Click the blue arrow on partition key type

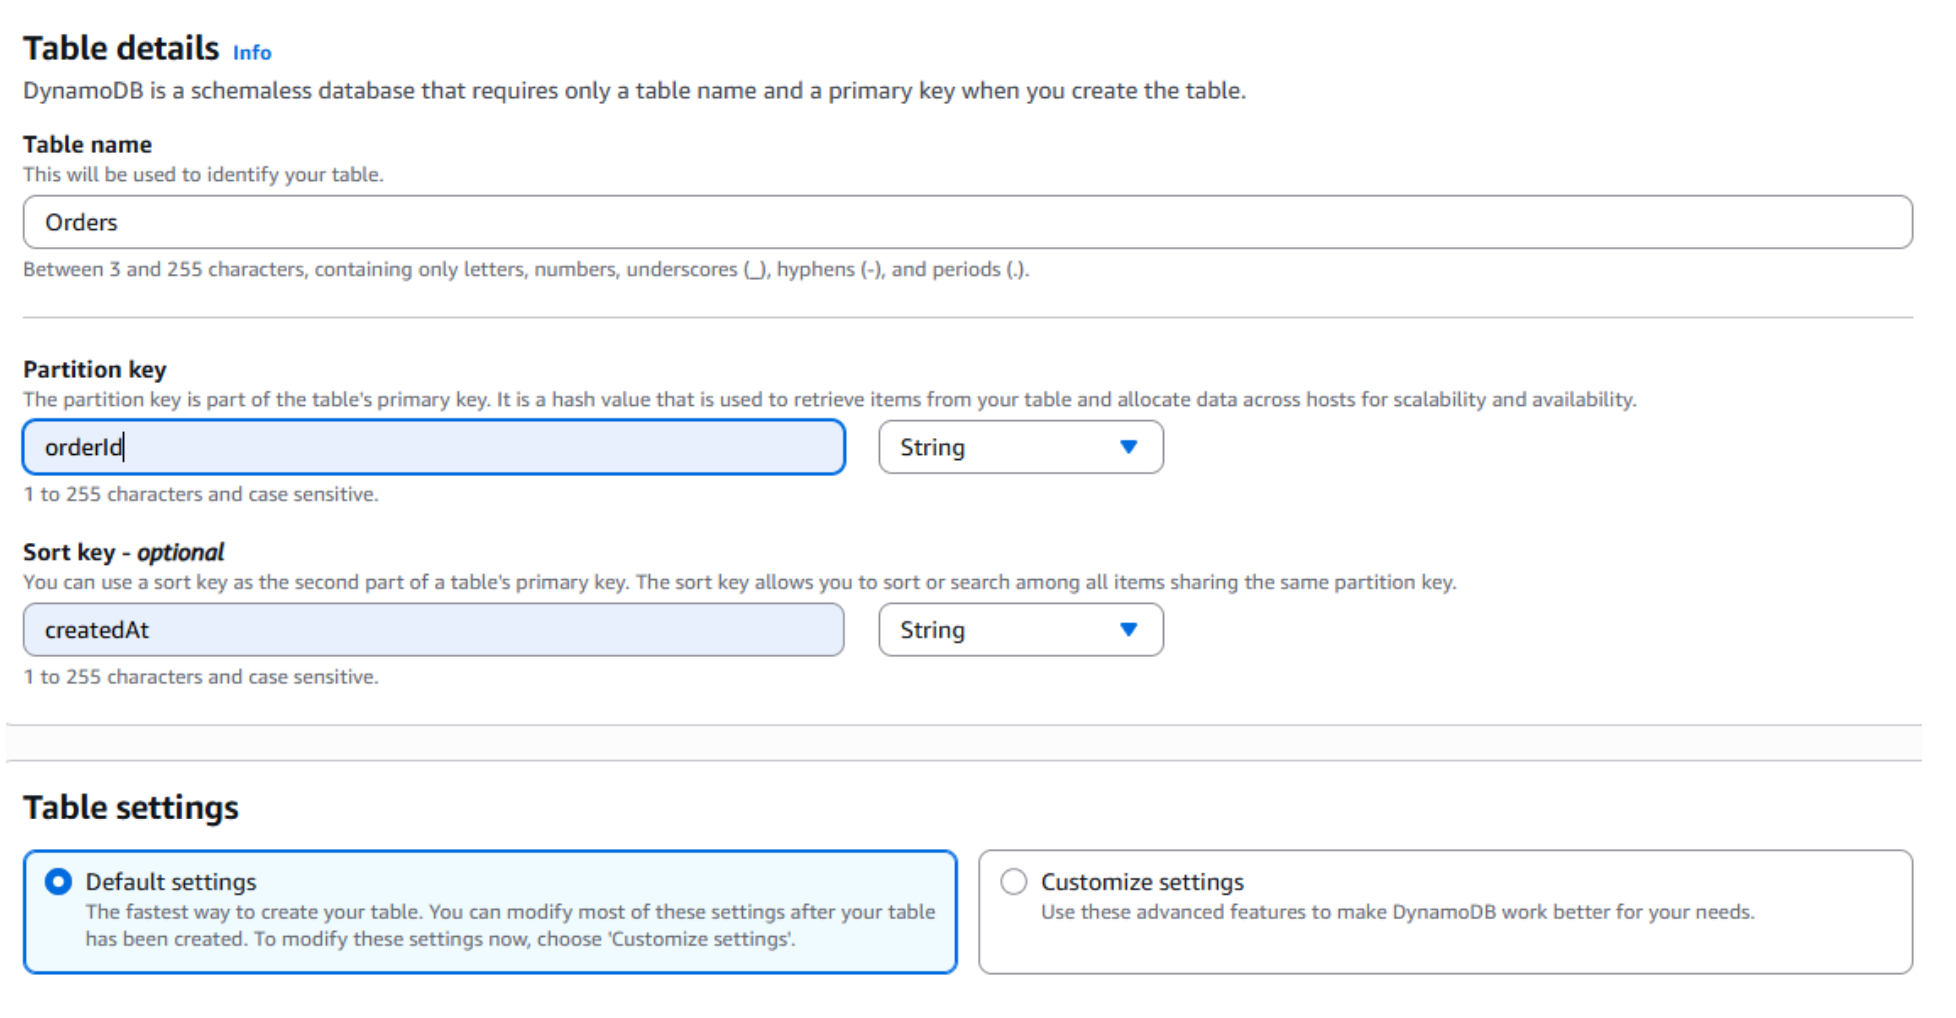coord(1128,447)
